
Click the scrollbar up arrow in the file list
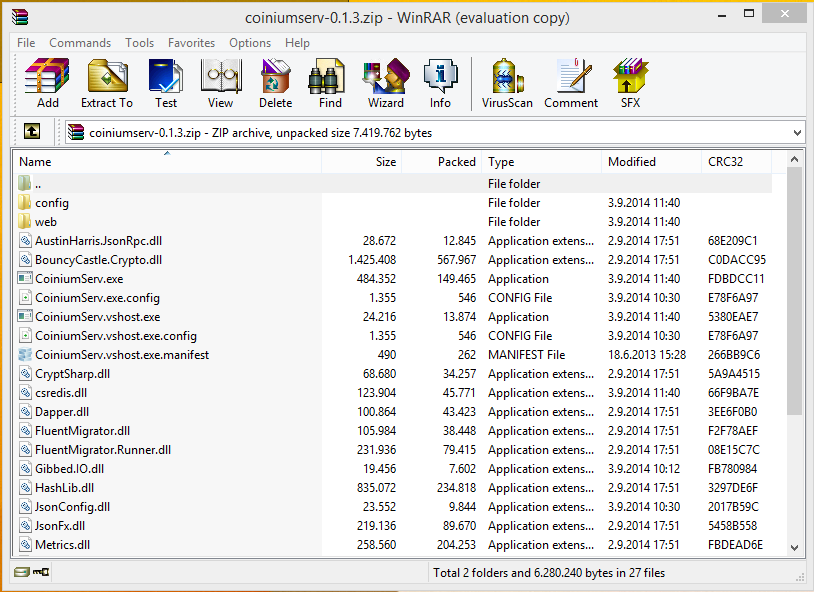click(x=794, y=159)
